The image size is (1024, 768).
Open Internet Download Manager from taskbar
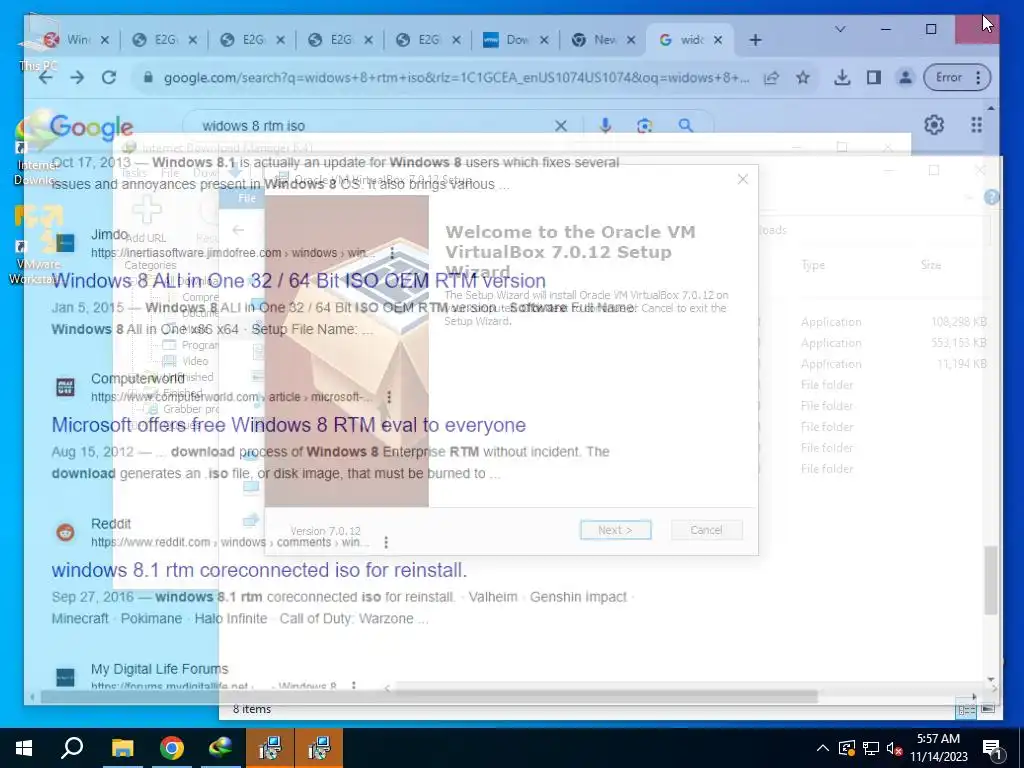221,748
